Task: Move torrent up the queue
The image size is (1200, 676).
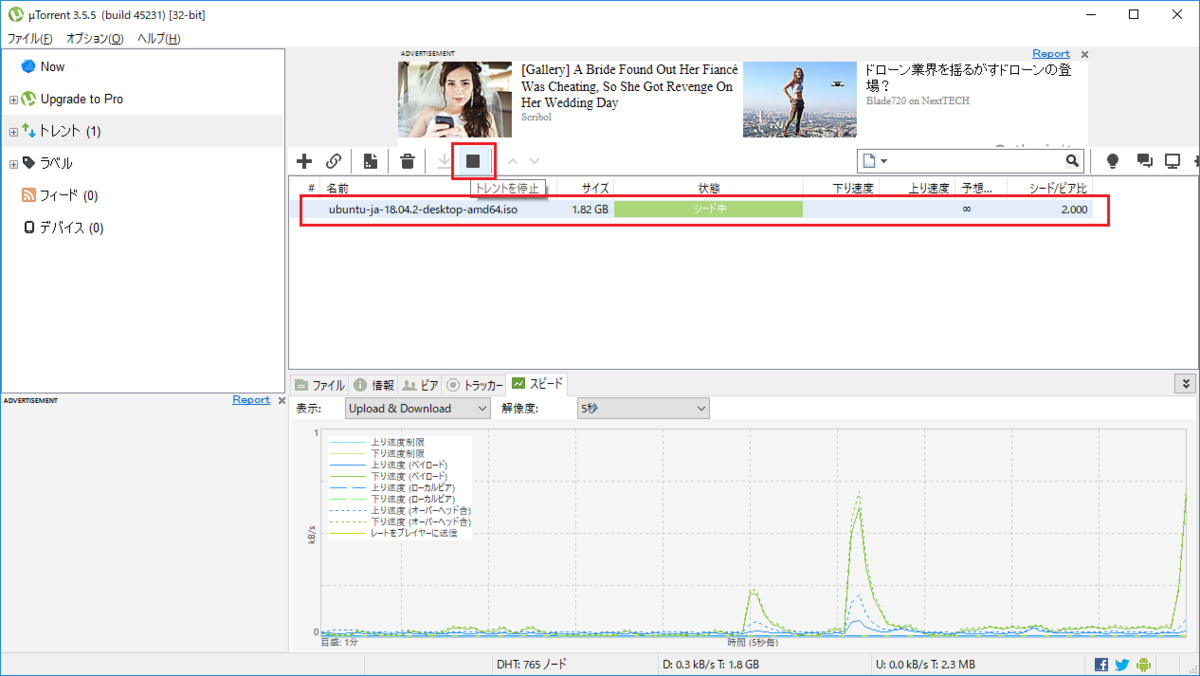Action: [x=512, y=161]
